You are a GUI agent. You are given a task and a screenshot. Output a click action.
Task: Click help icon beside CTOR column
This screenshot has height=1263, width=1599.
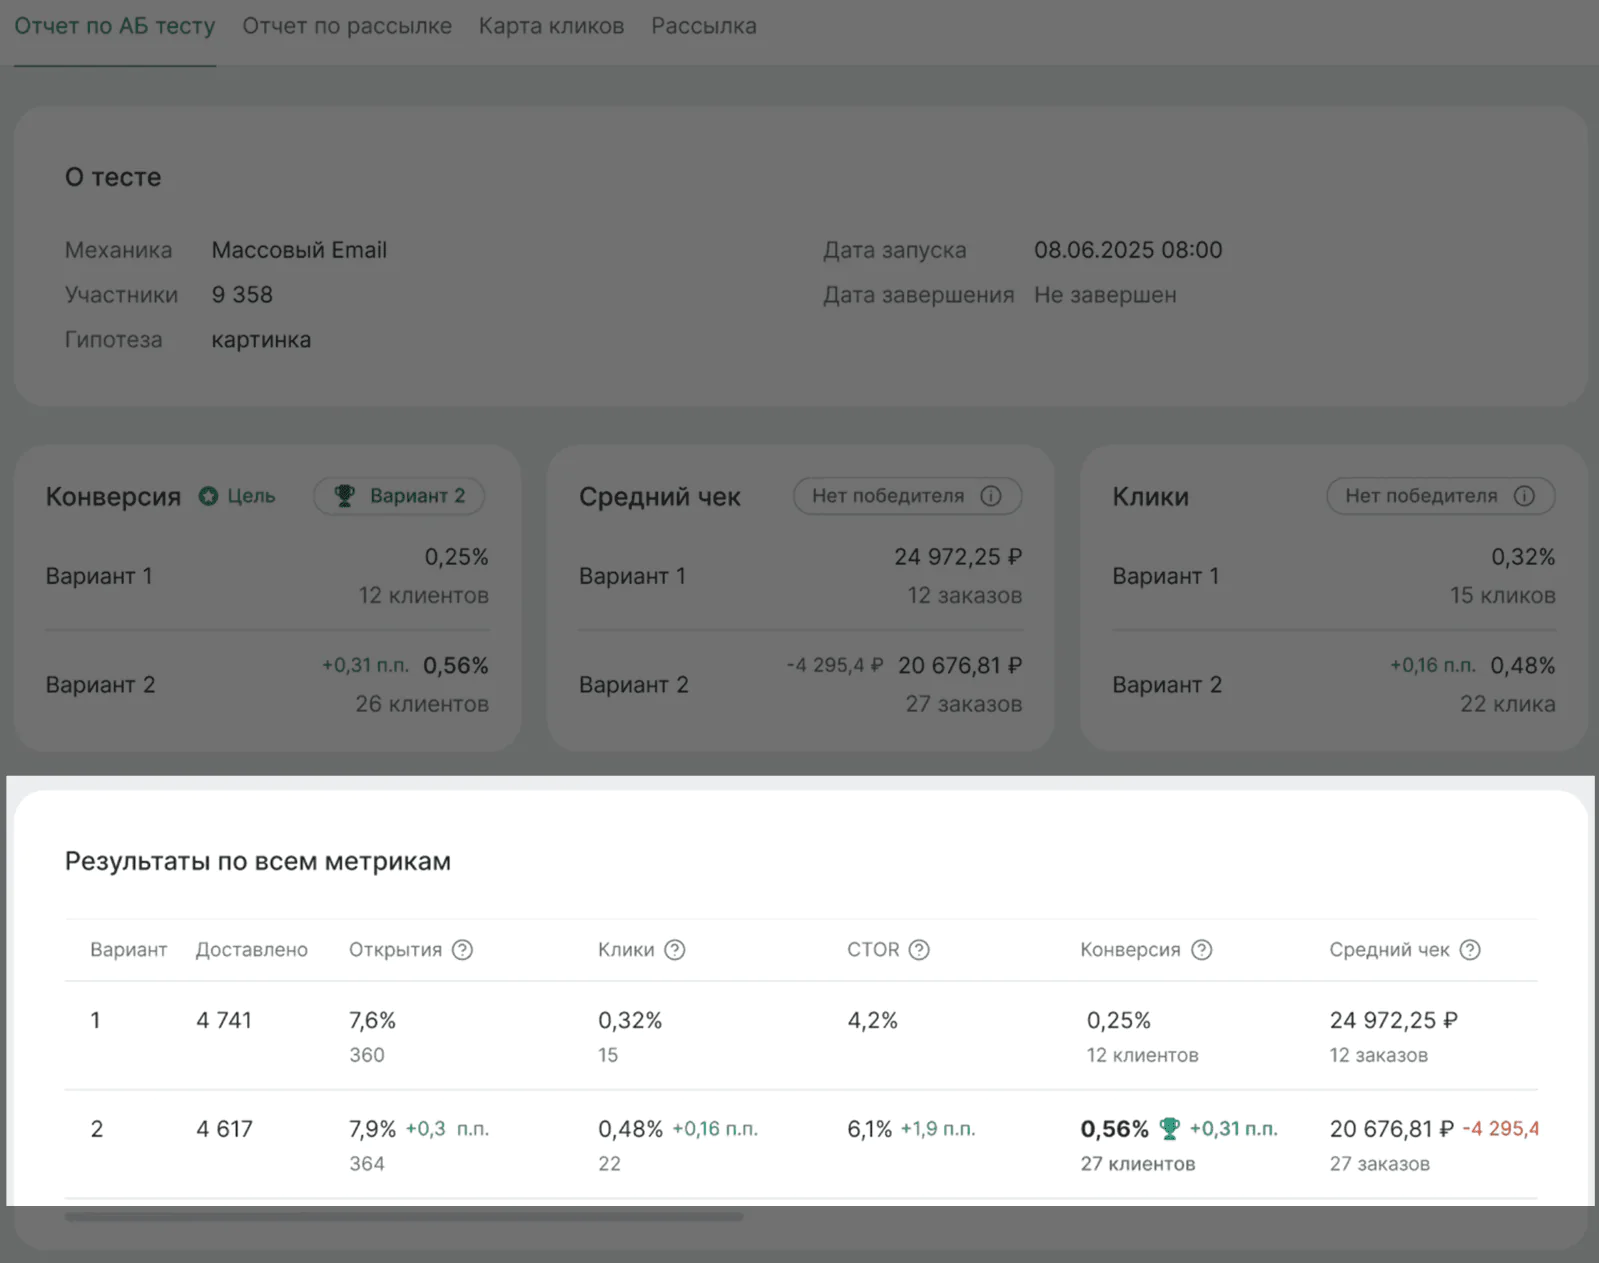click(x=919, y=950)
